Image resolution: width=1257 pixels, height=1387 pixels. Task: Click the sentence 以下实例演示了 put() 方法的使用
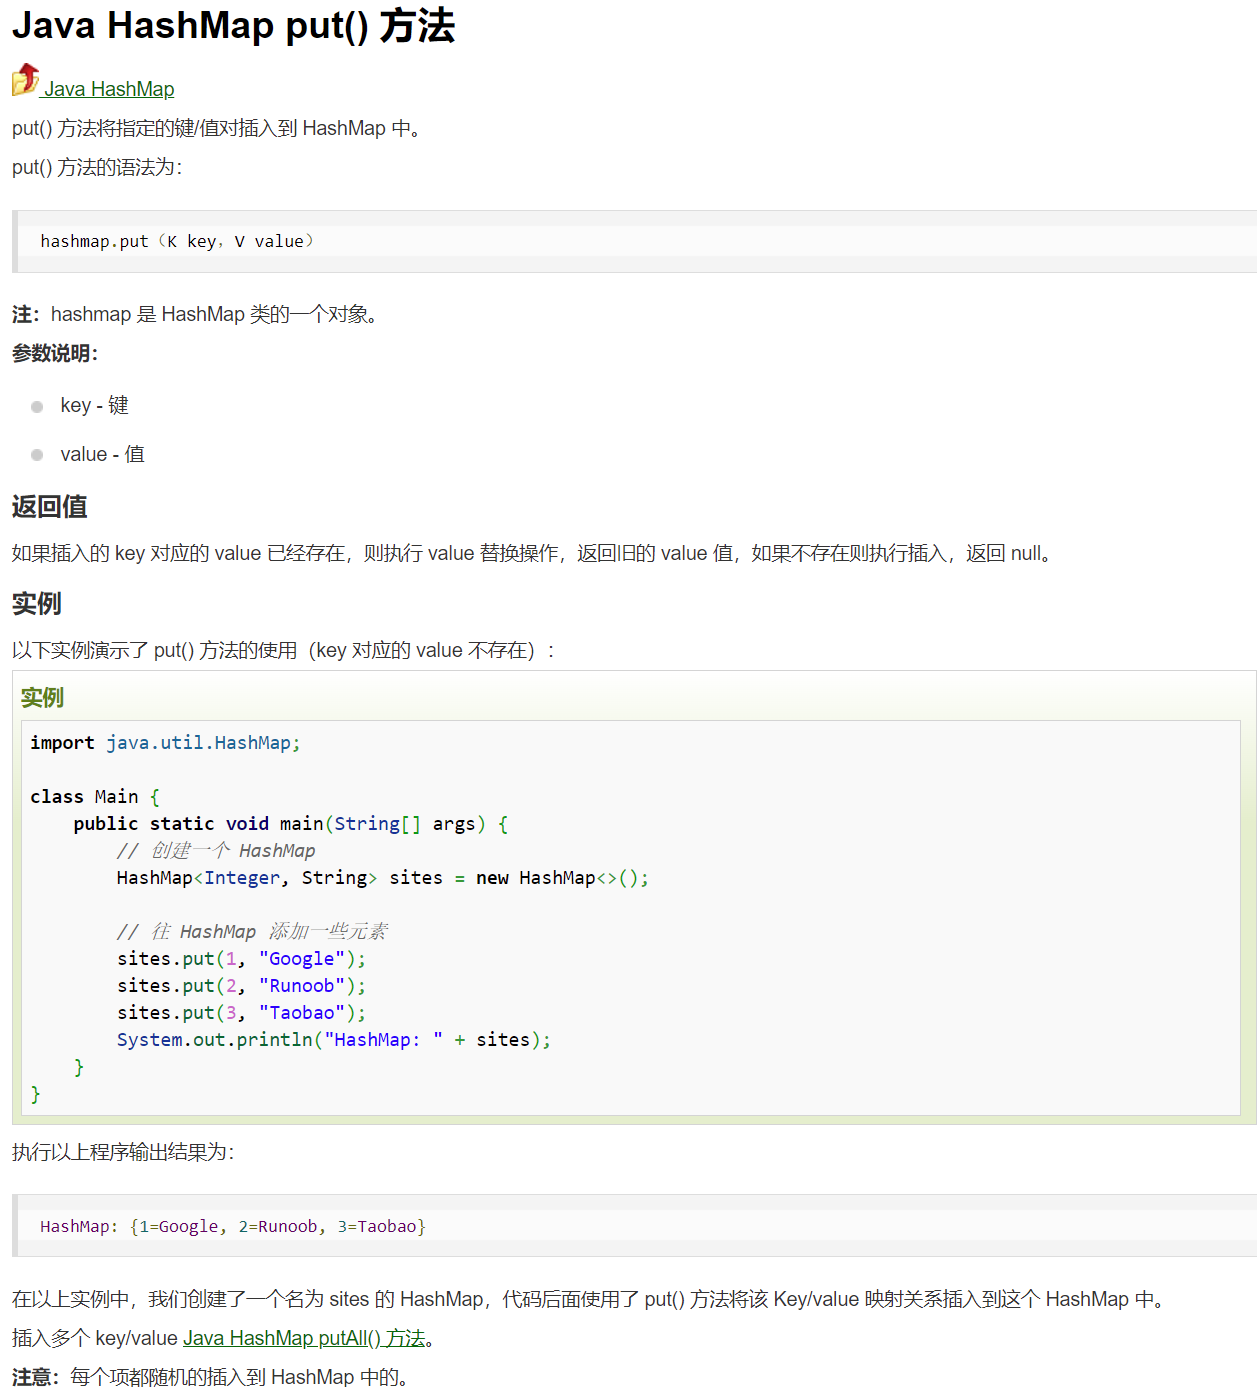tap(284, 650)
